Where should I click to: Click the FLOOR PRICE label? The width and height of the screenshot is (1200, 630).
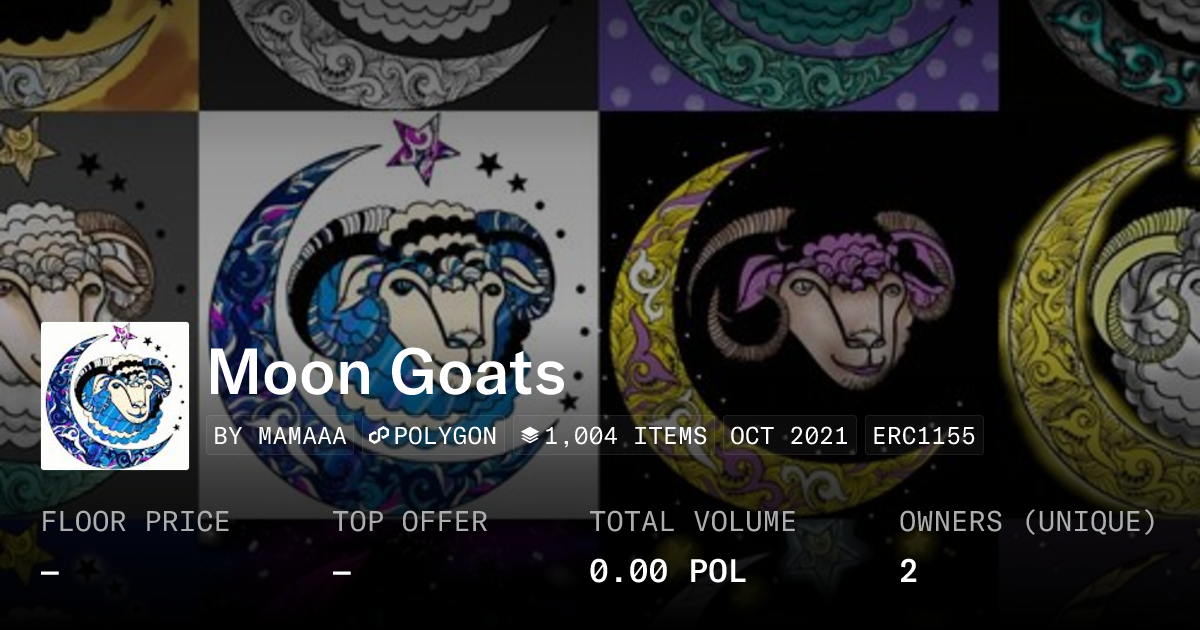(136, 522)
